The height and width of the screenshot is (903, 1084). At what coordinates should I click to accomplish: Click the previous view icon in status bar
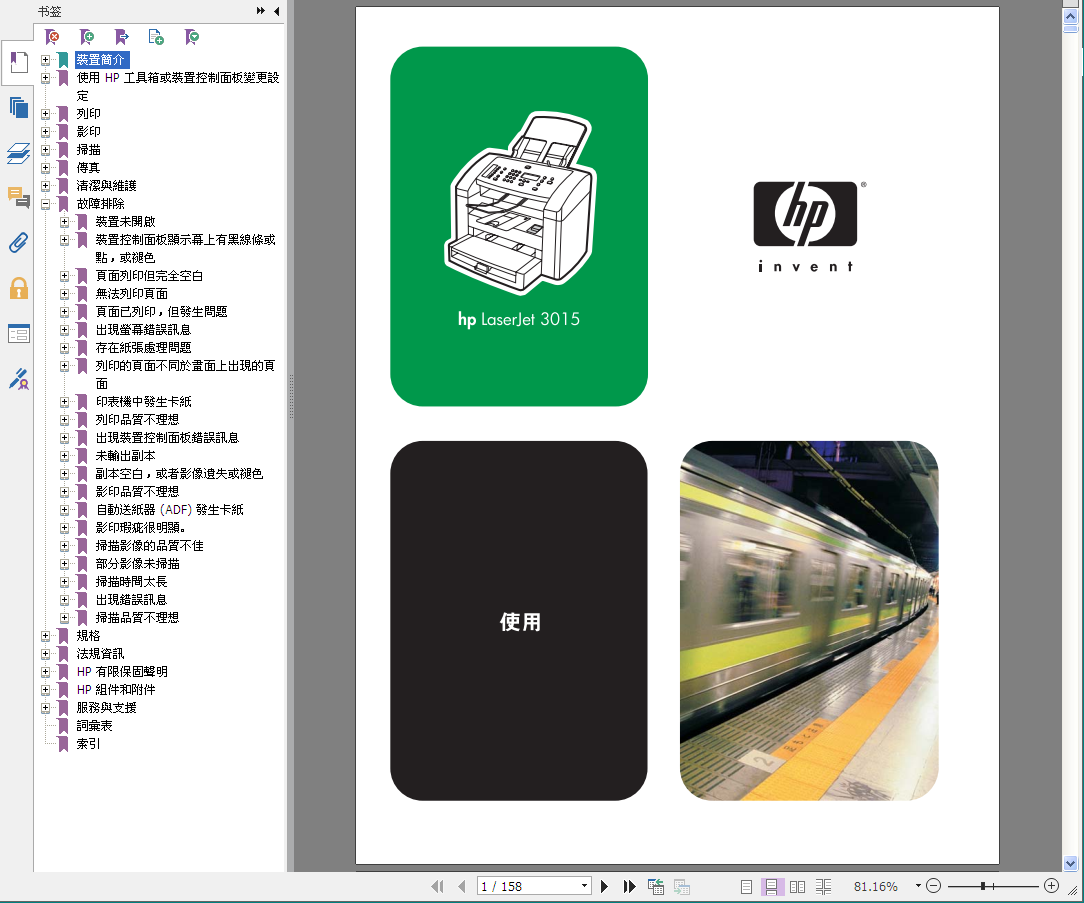[655, 886]
